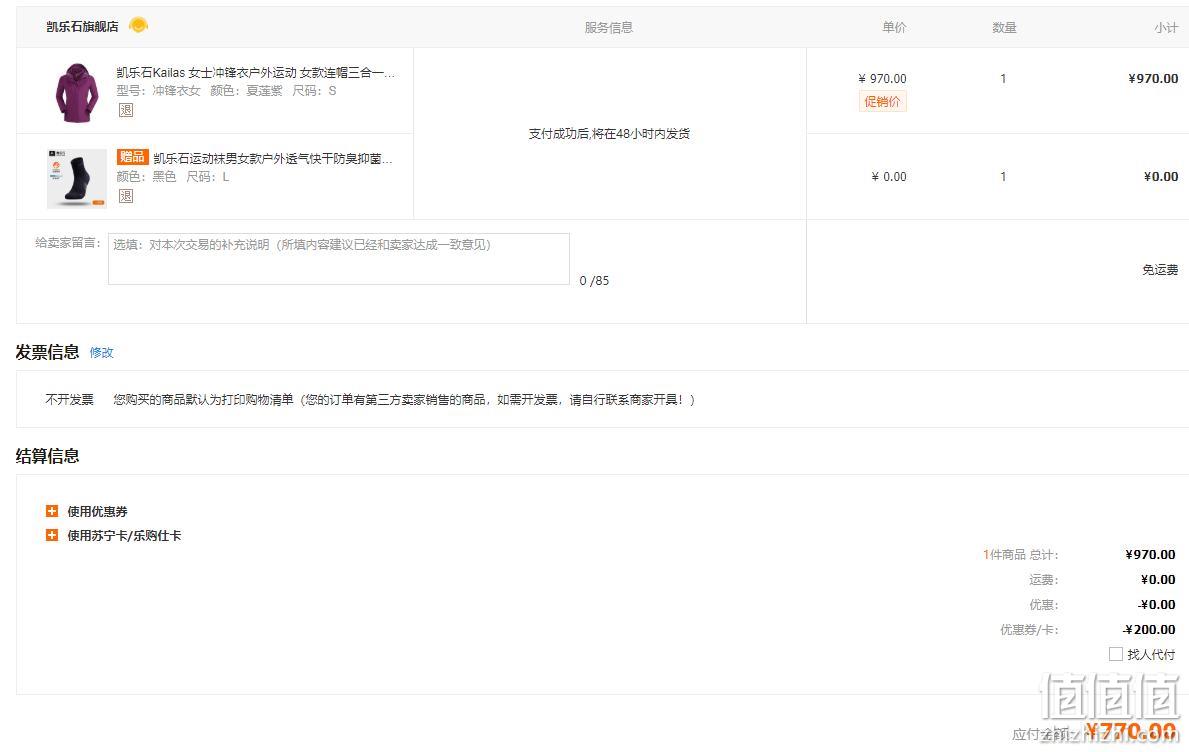
Task: Select the 免运费 shipping text
Action: pos(1160,270)
